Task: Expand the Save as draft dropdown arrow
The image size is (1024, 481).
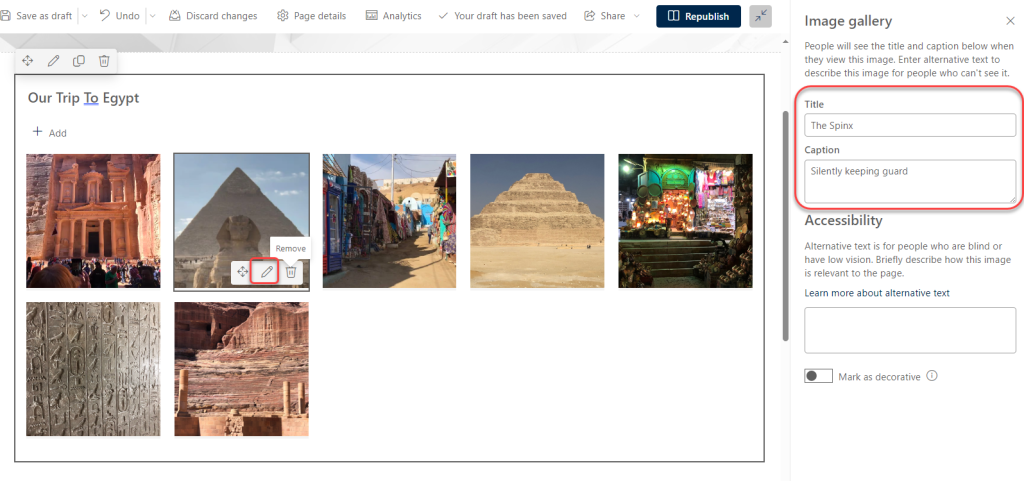Action: click(84, 16)
